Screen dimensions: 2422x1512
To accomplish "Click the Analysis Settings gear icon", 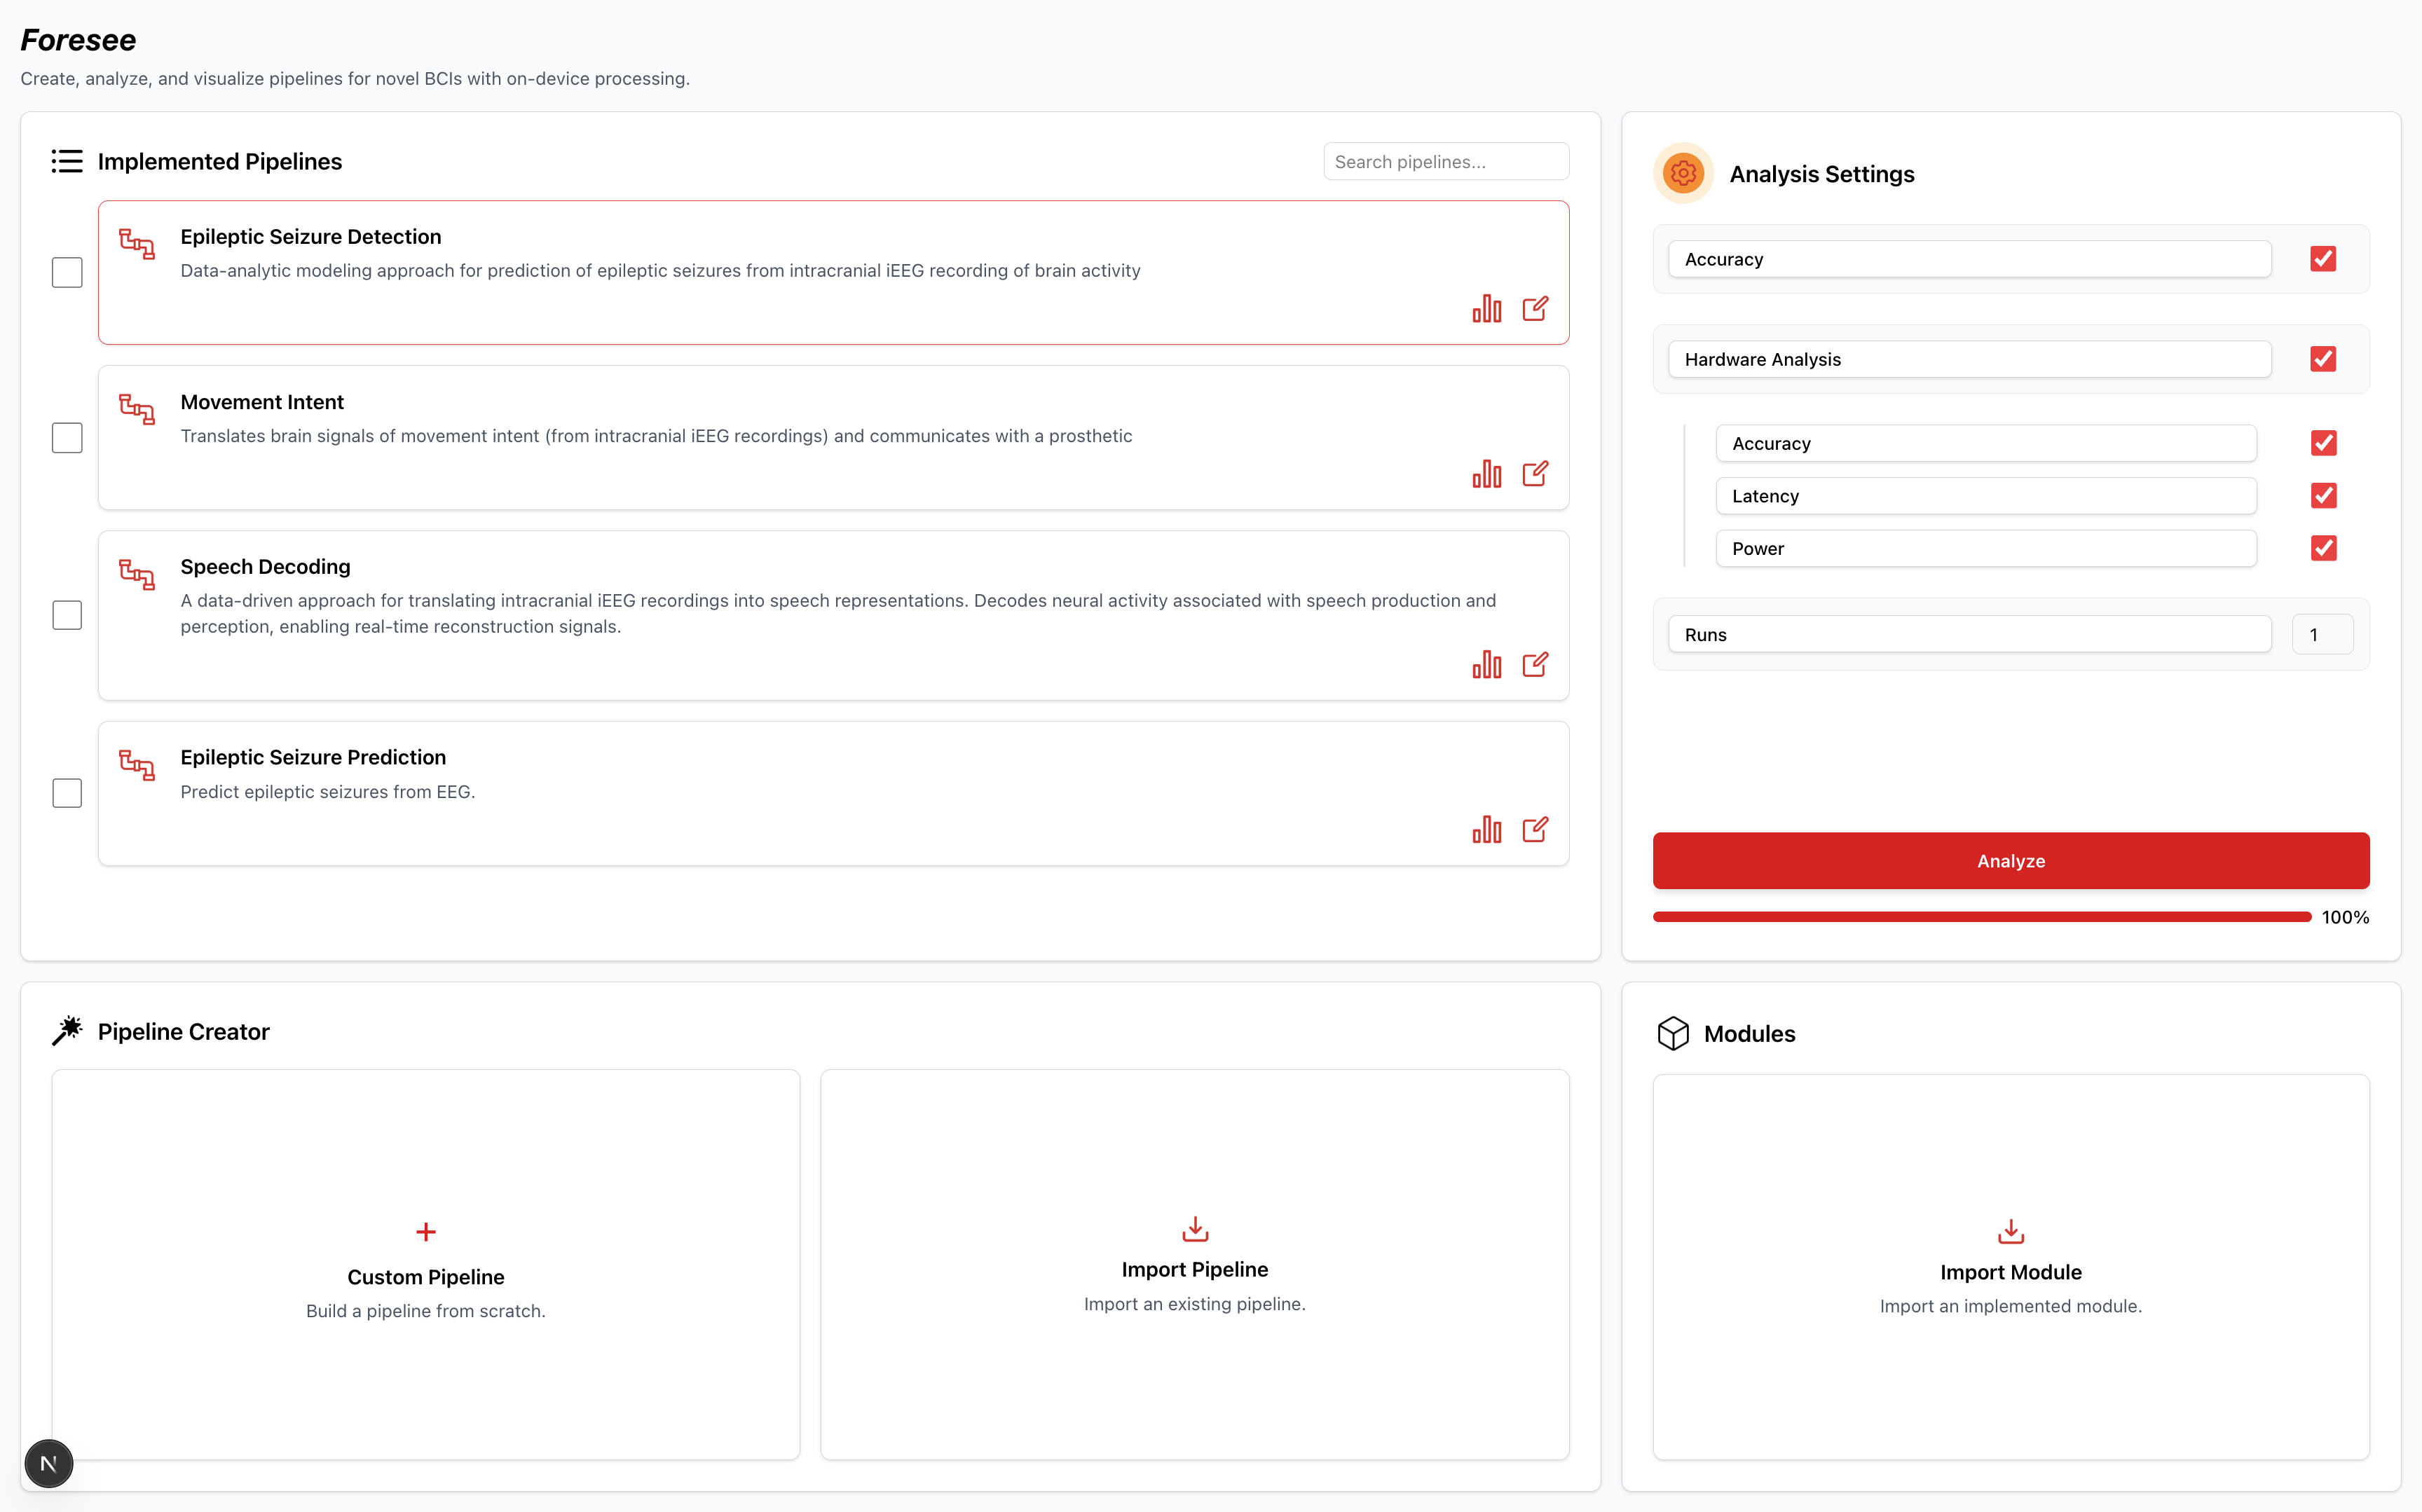I will coord(1683,173).
